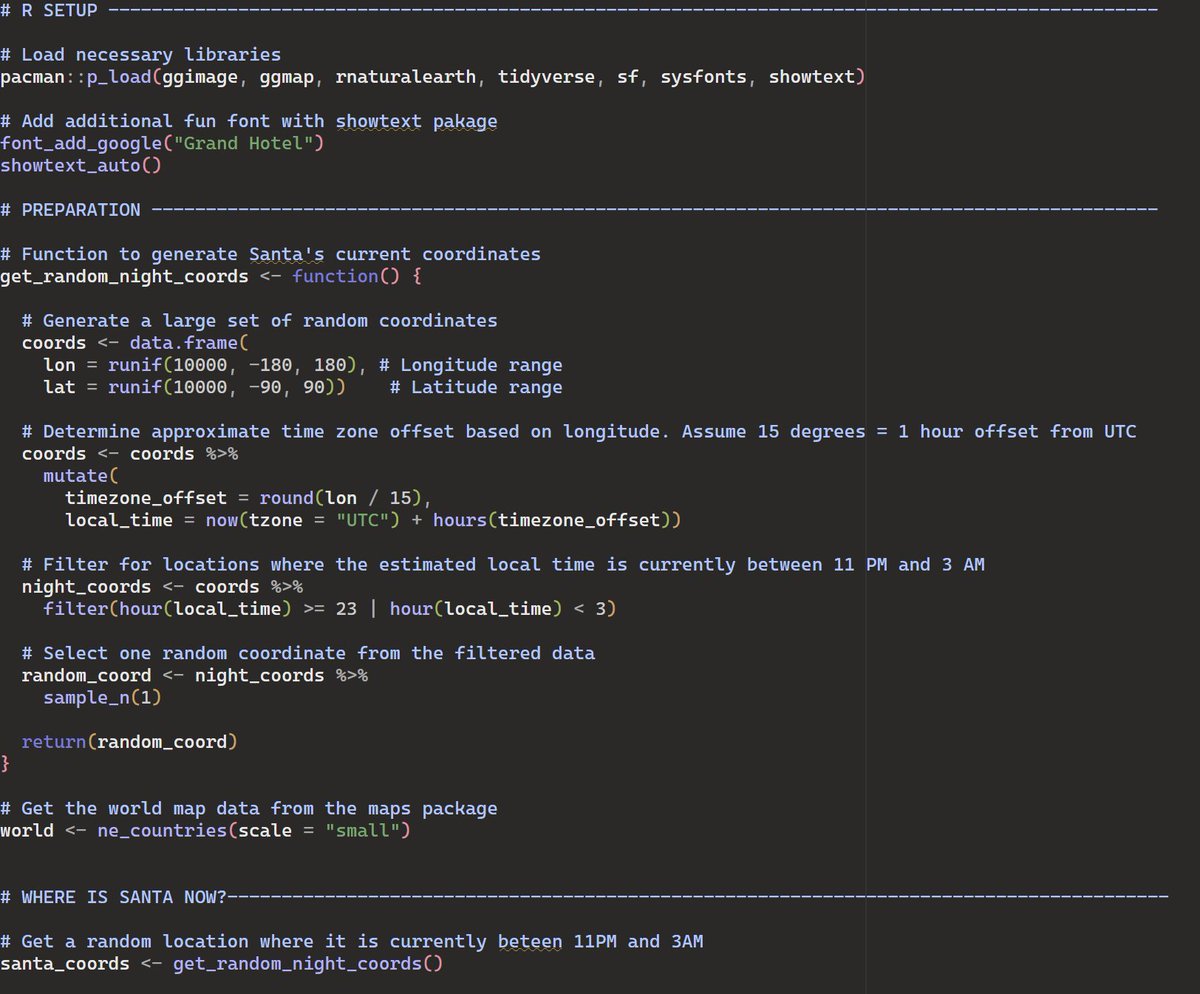Click the 'function()' keyword in the definition line

point(346,276)
